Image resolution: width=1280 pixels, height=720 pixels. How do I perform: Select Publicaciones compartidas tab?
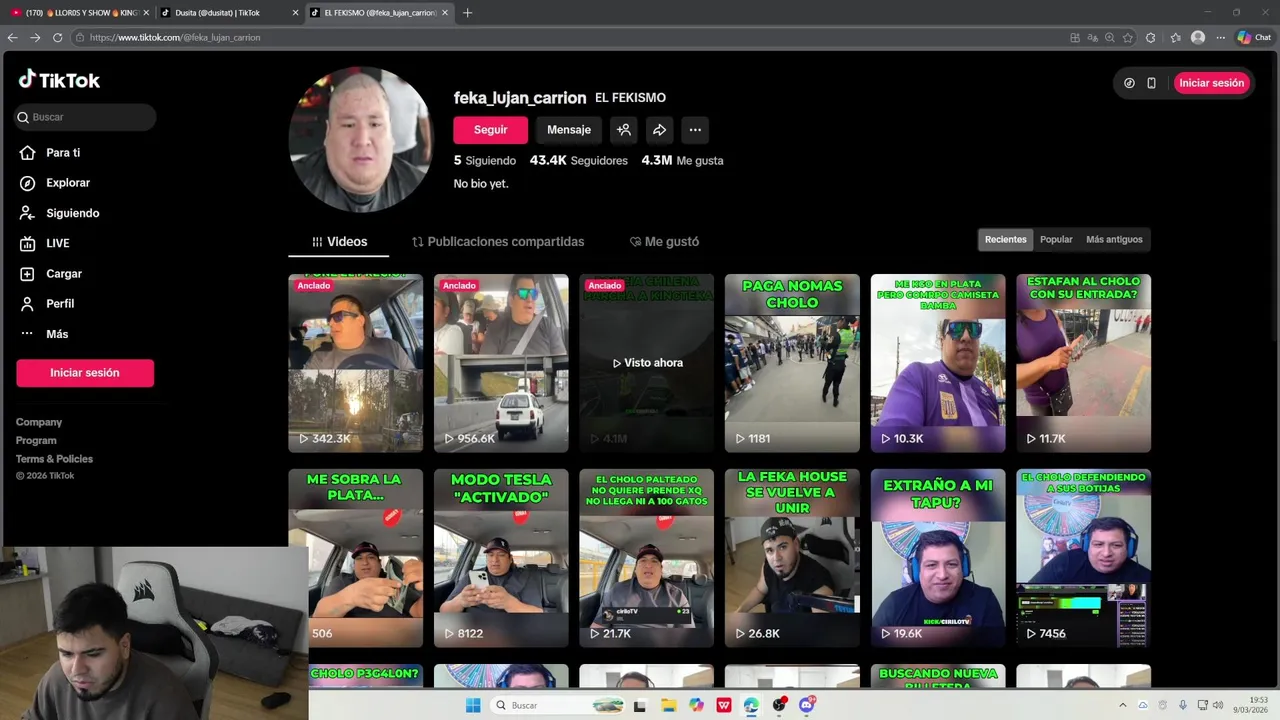498,242
